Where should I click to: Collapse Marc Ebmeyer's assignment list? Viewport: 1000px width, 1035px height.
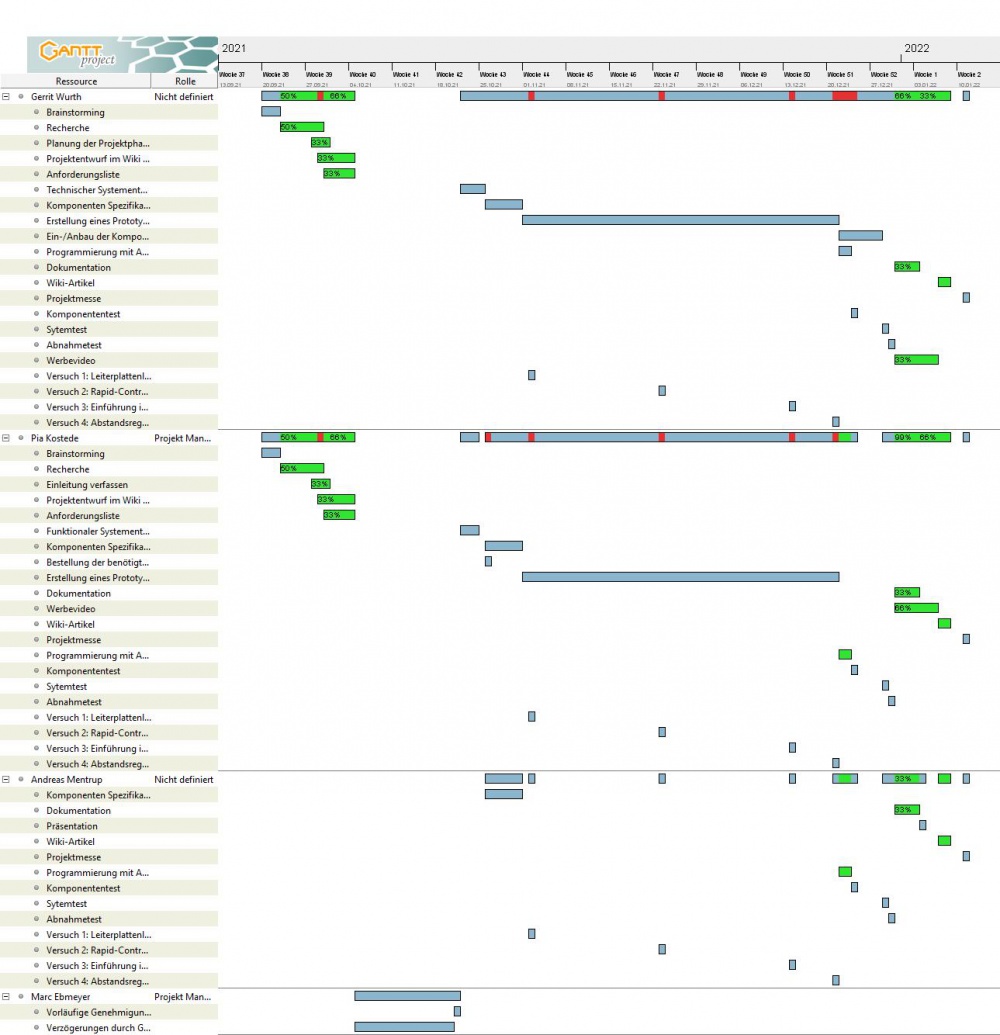click(7, 997)
